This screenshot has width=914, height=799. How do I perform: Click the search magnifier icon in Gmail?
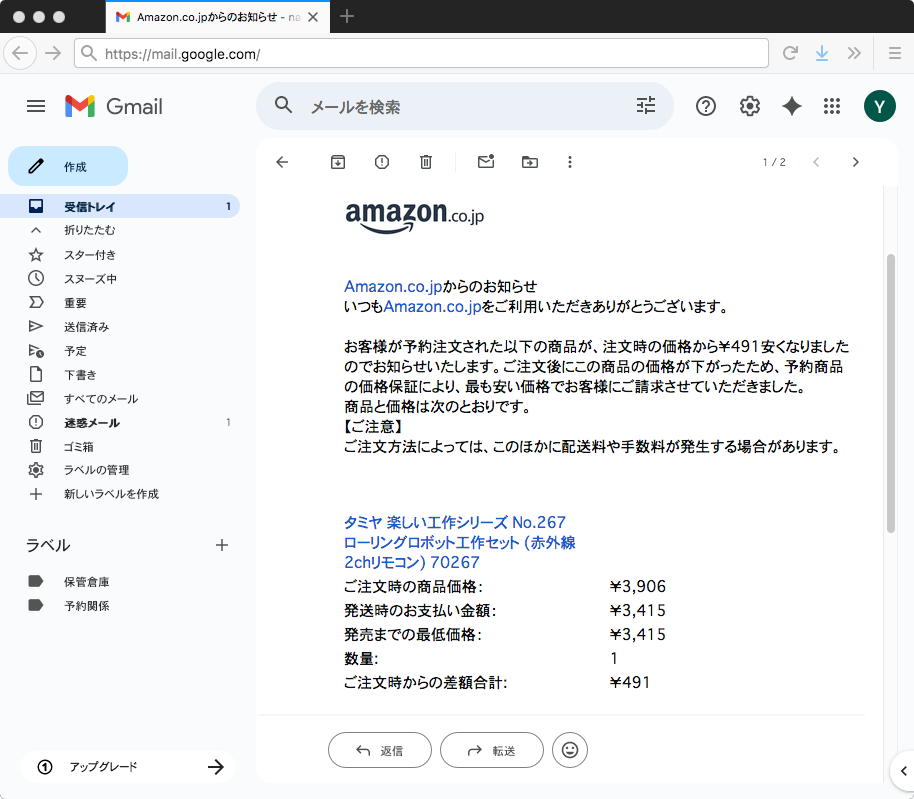(283, 105)
